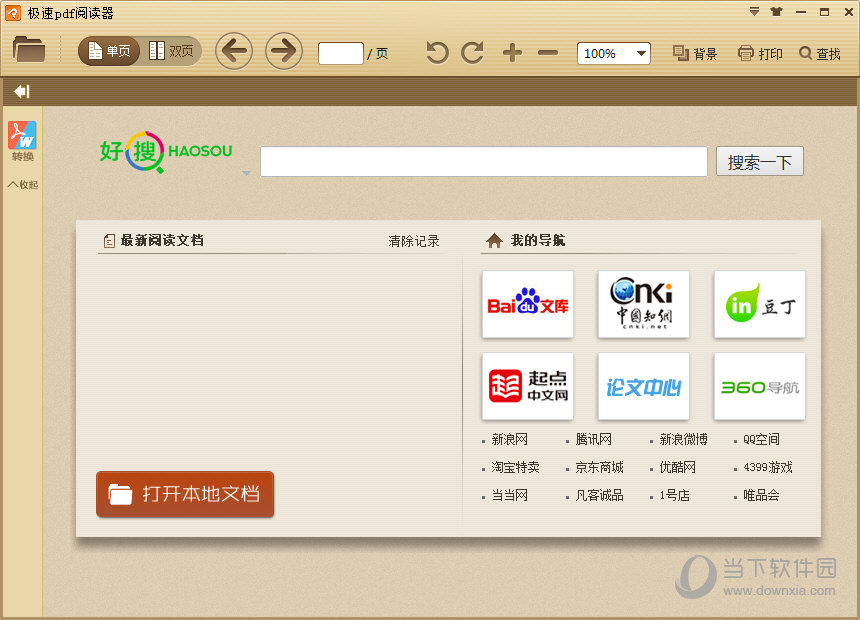Visit the QQ空间 link

point(761,439)
